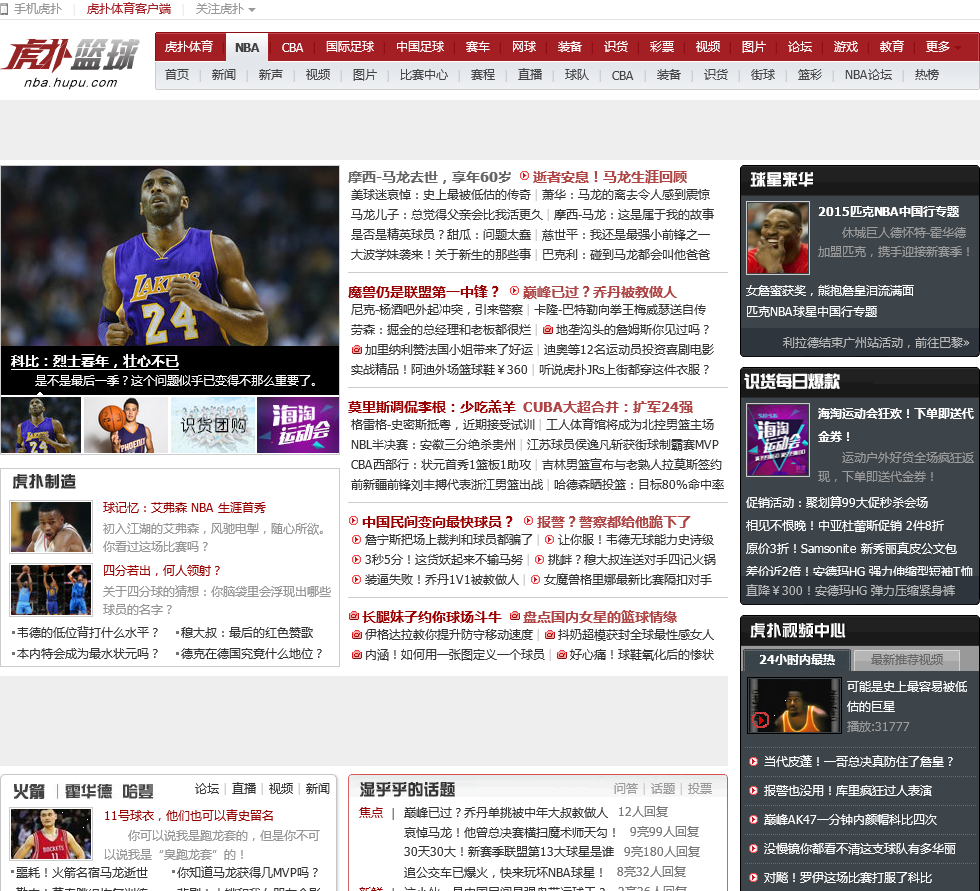Click play icon before 詹宁斯把场上裁判和球员都骗了
The width and height of the screenshot is (980, 891).
click(356, 539)
